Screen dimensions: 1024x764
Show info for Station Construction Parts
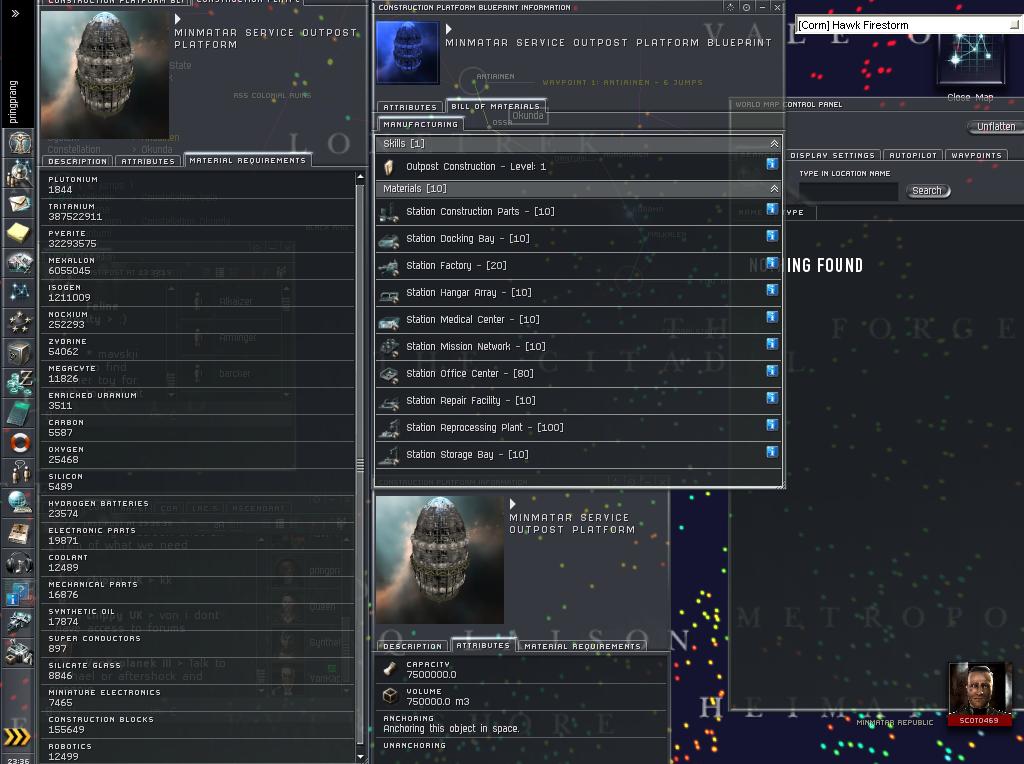(x=772, y=208)
